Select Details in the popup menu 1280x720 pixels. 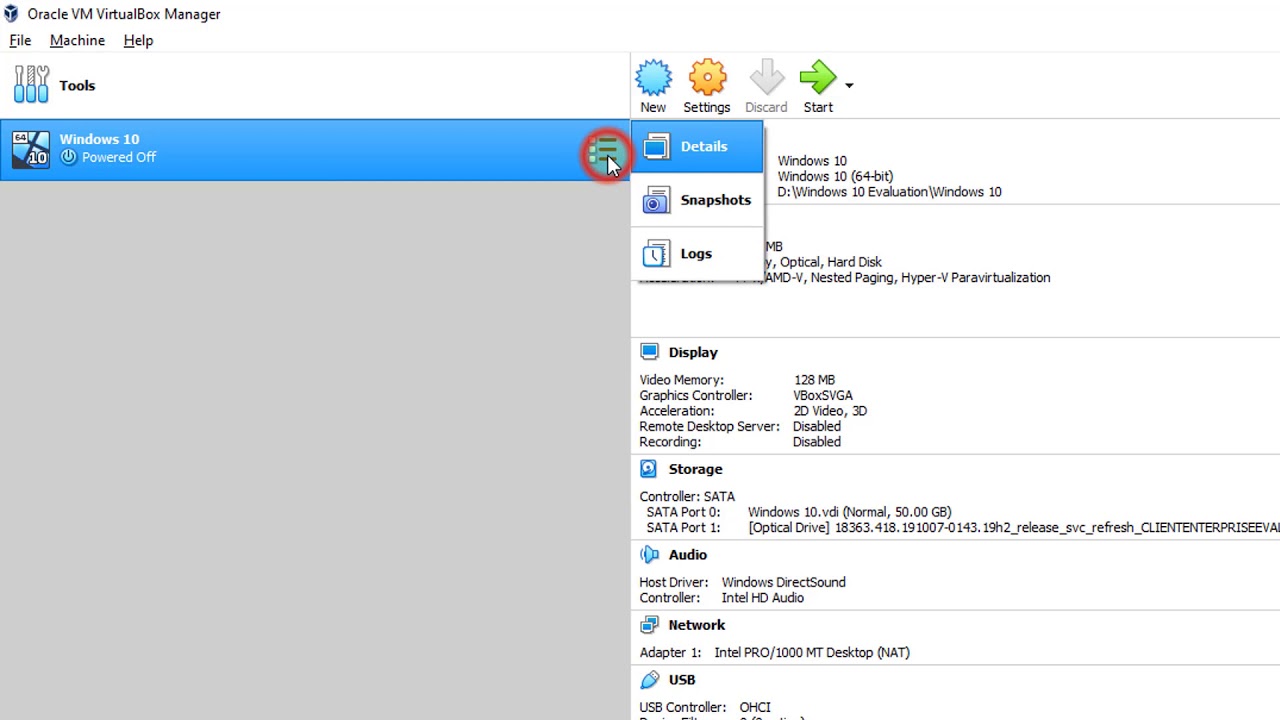[697, 147]
